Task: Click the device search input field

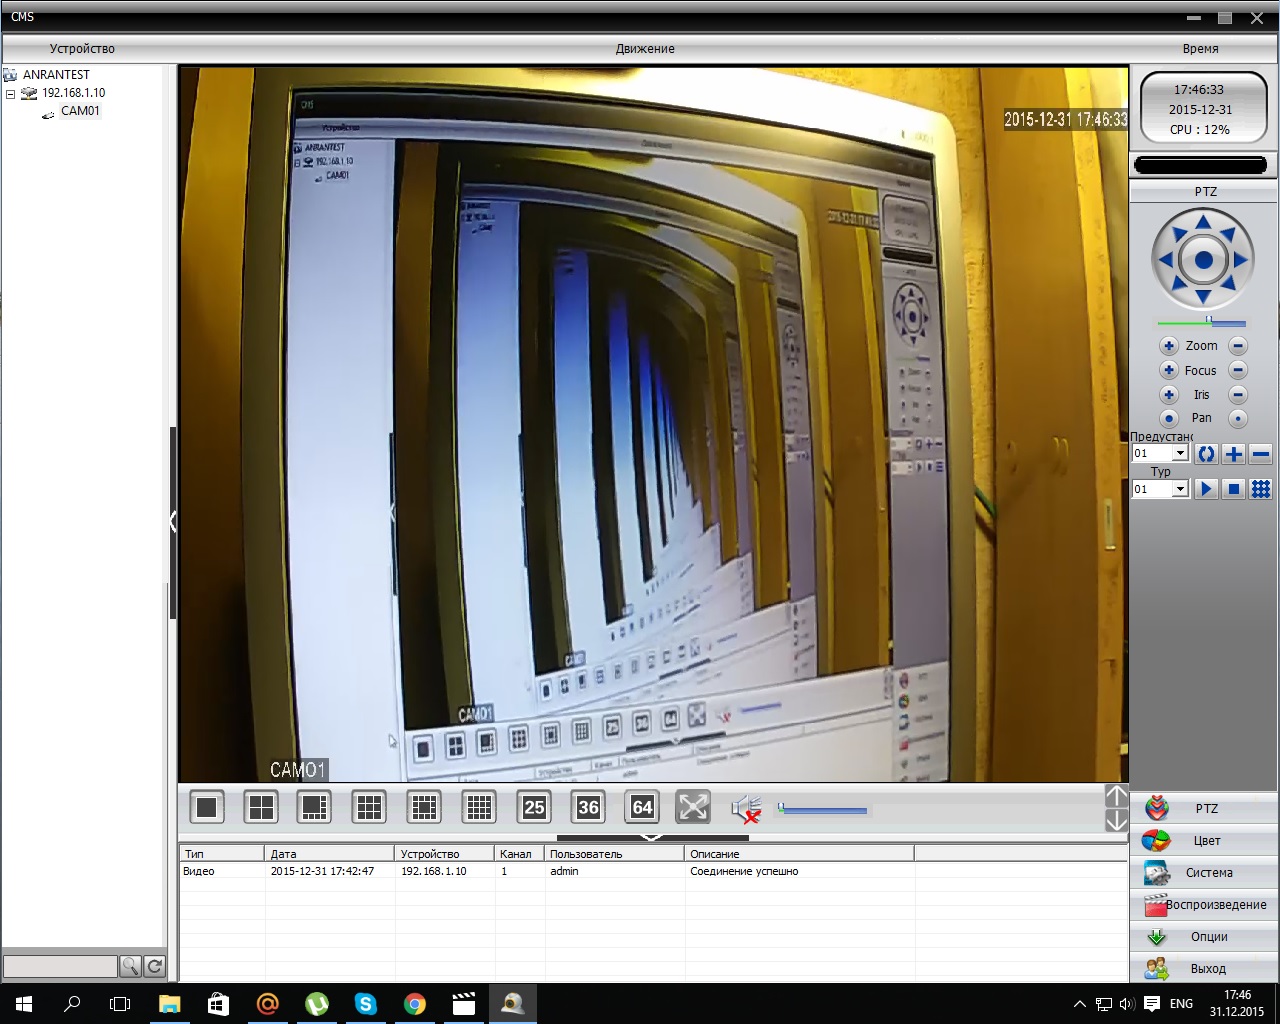Action: 61,966
